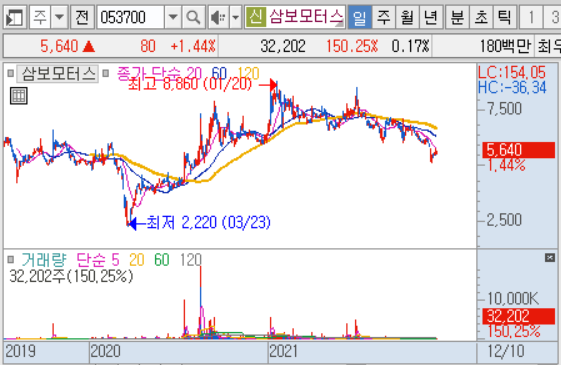Click the 삼보모터스 chart legend label
This screenshot has width=561, height=365.
coord(58,74)
